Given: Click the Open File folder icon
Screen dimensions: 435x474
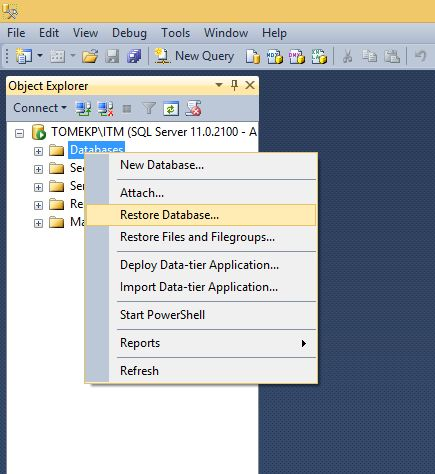Looking at the screenshot, I should click(90, 56).
